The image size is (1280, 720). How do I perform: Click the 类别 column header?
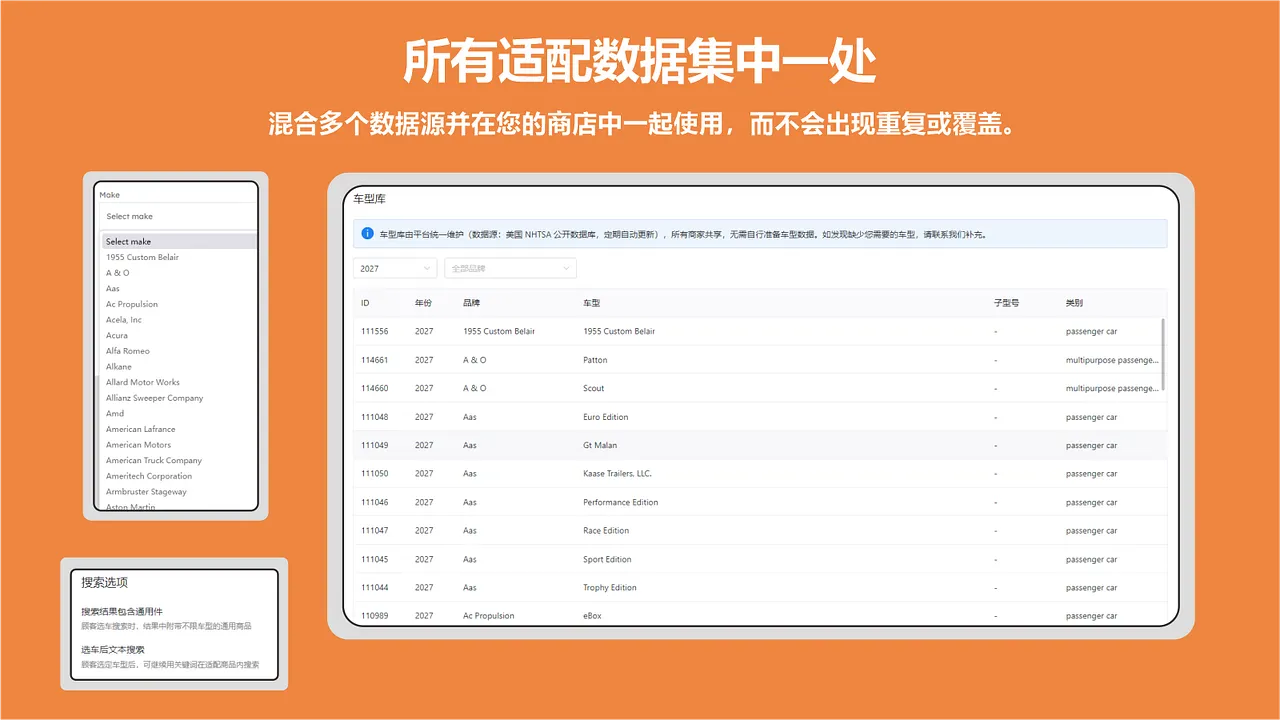pyautogui.click(x=1075, y=303)
